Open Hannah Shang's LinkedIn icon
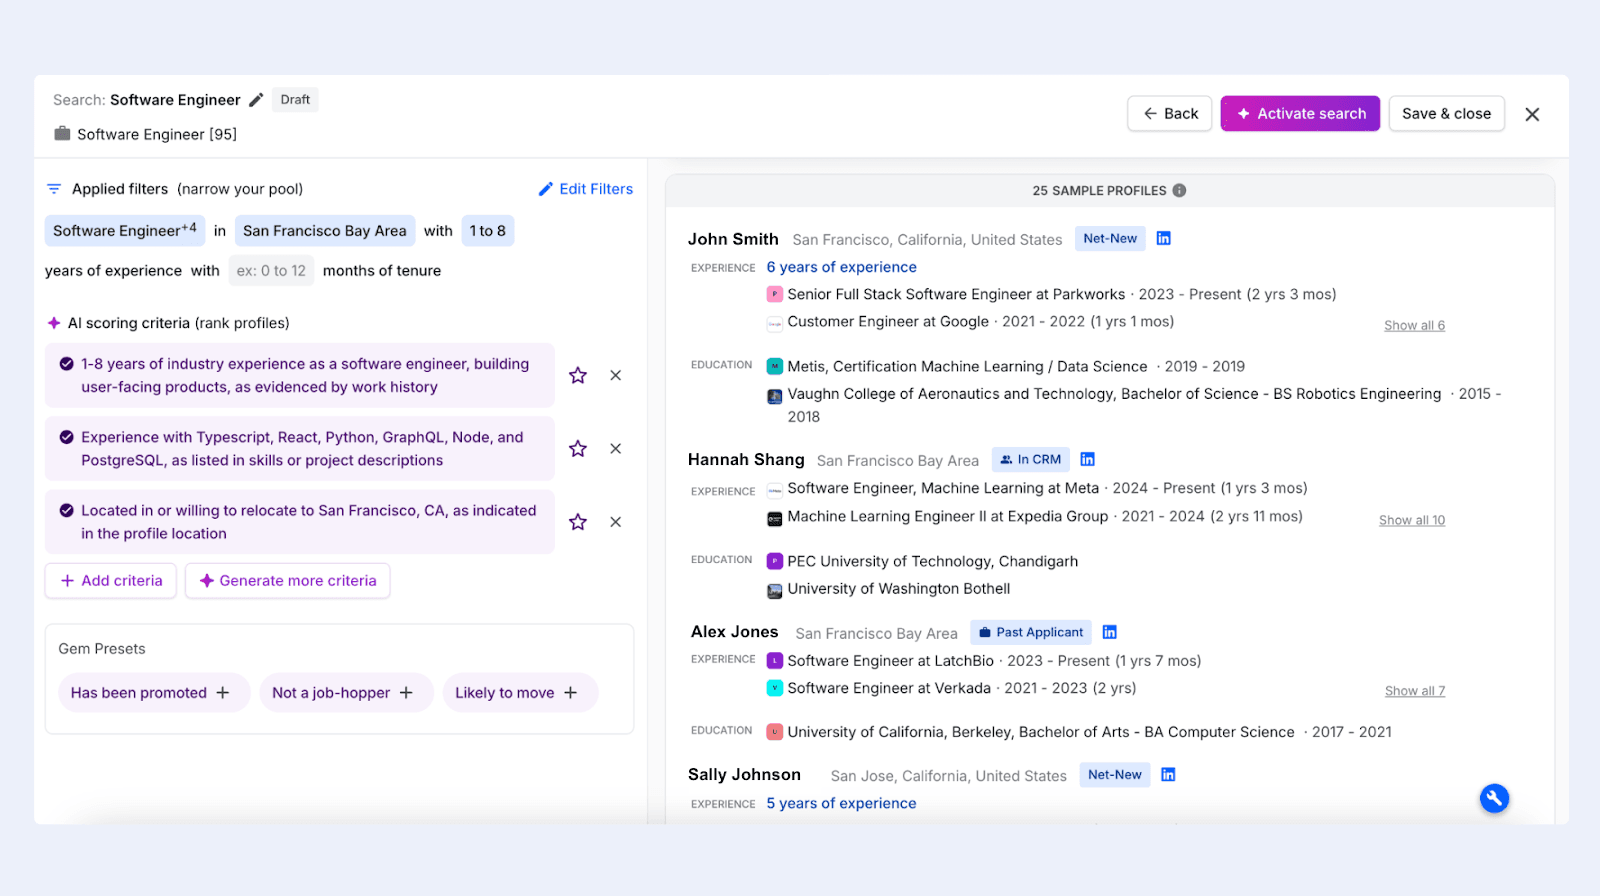Screen dimensions: 1600x896 click(1088, 459)
